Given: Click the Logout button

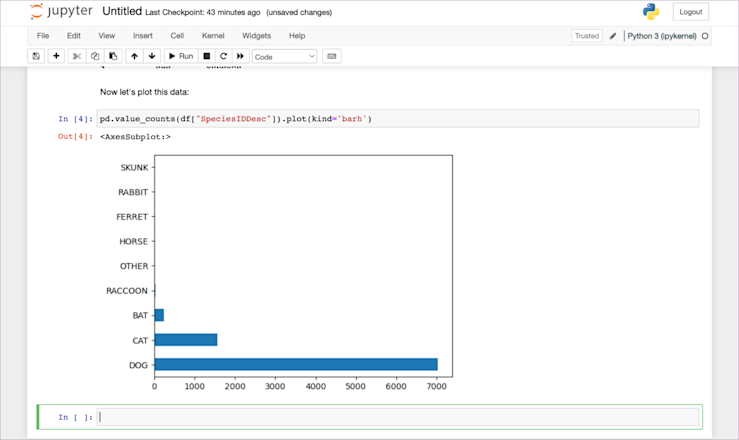Looking at the screenshot, I should pos(690,12).
